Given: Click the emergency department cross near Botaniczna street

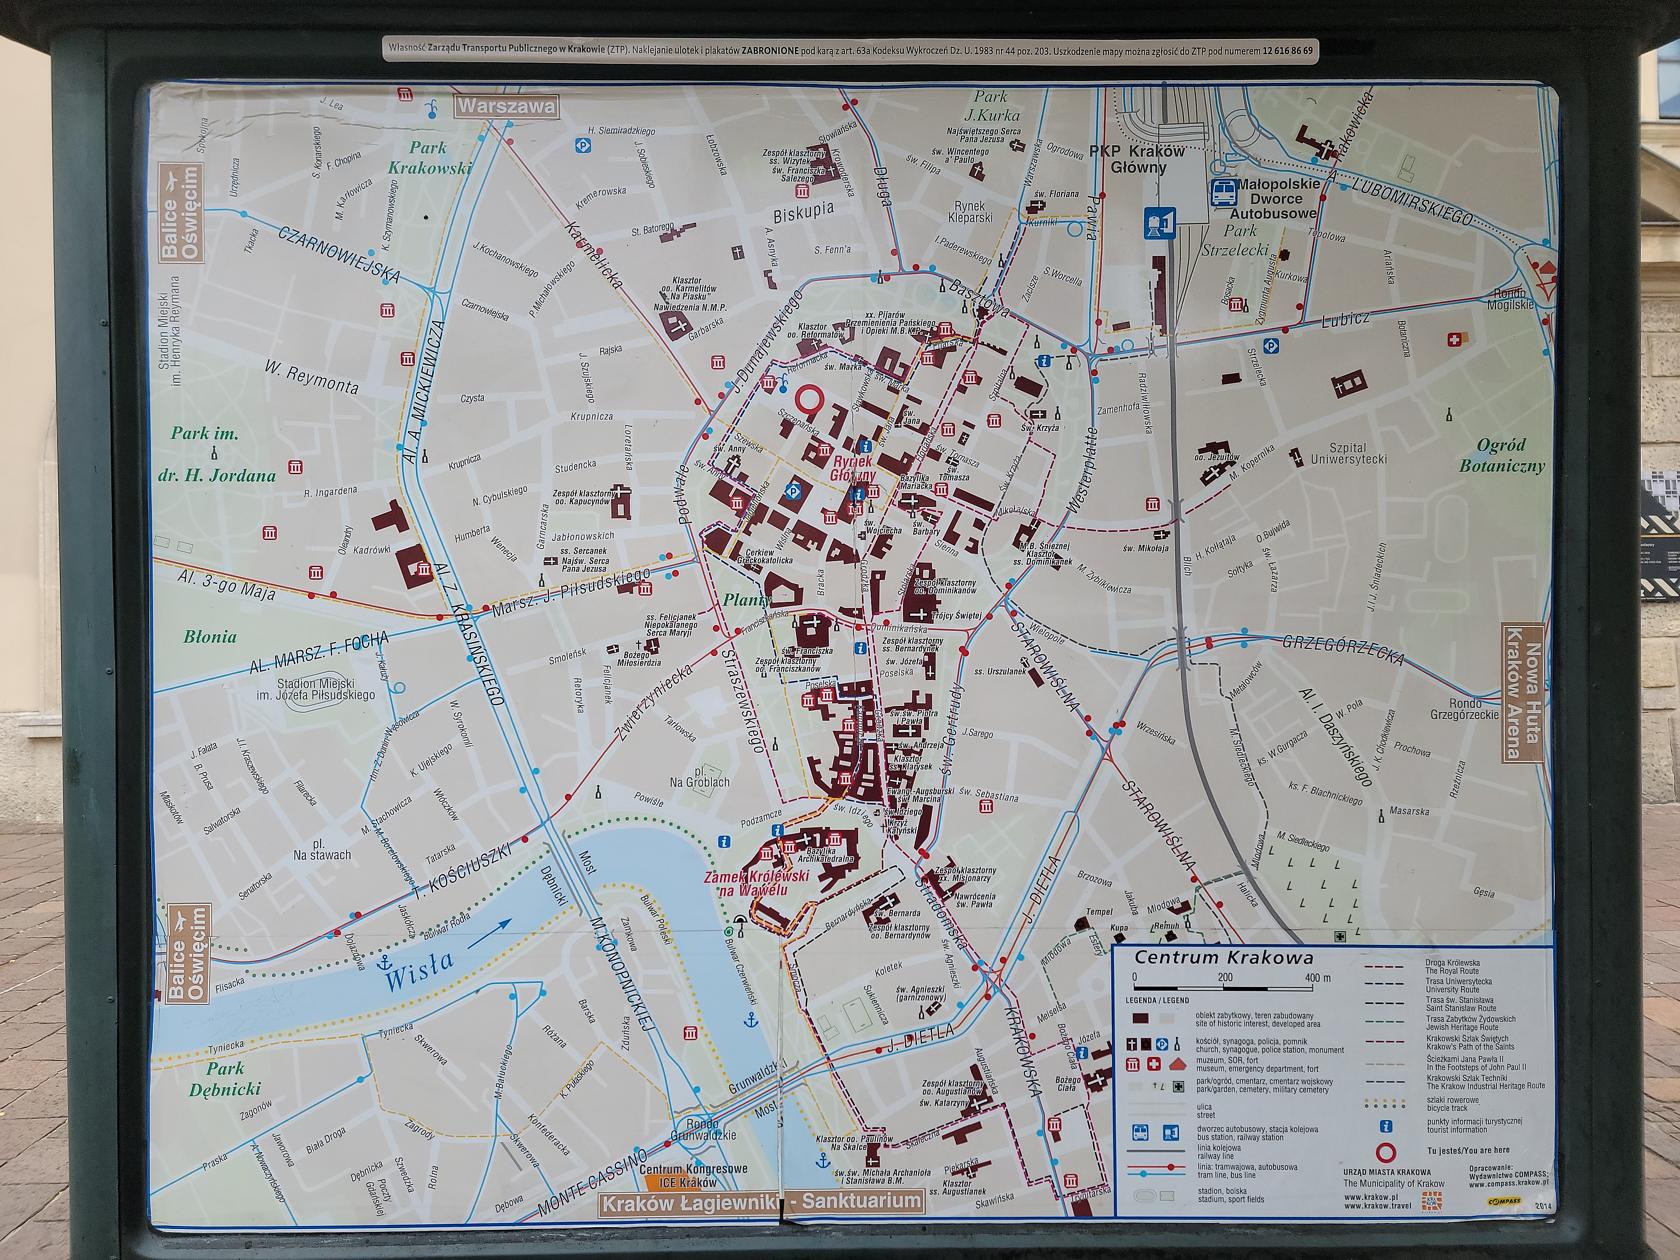Looking at the screenshot, I should (1453, 341).
